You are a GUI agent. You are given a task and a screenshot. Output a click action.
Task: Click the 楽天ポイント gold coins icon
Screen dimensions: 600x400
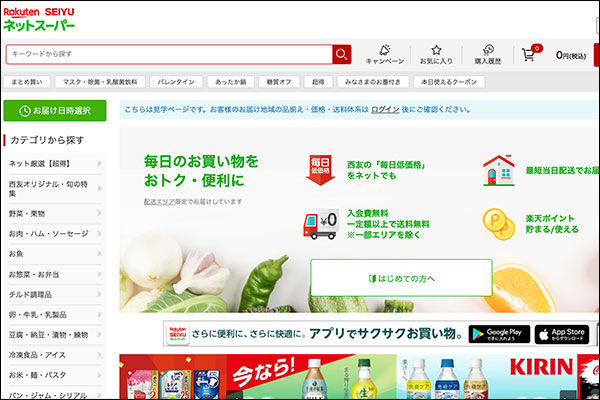(499, 224)
